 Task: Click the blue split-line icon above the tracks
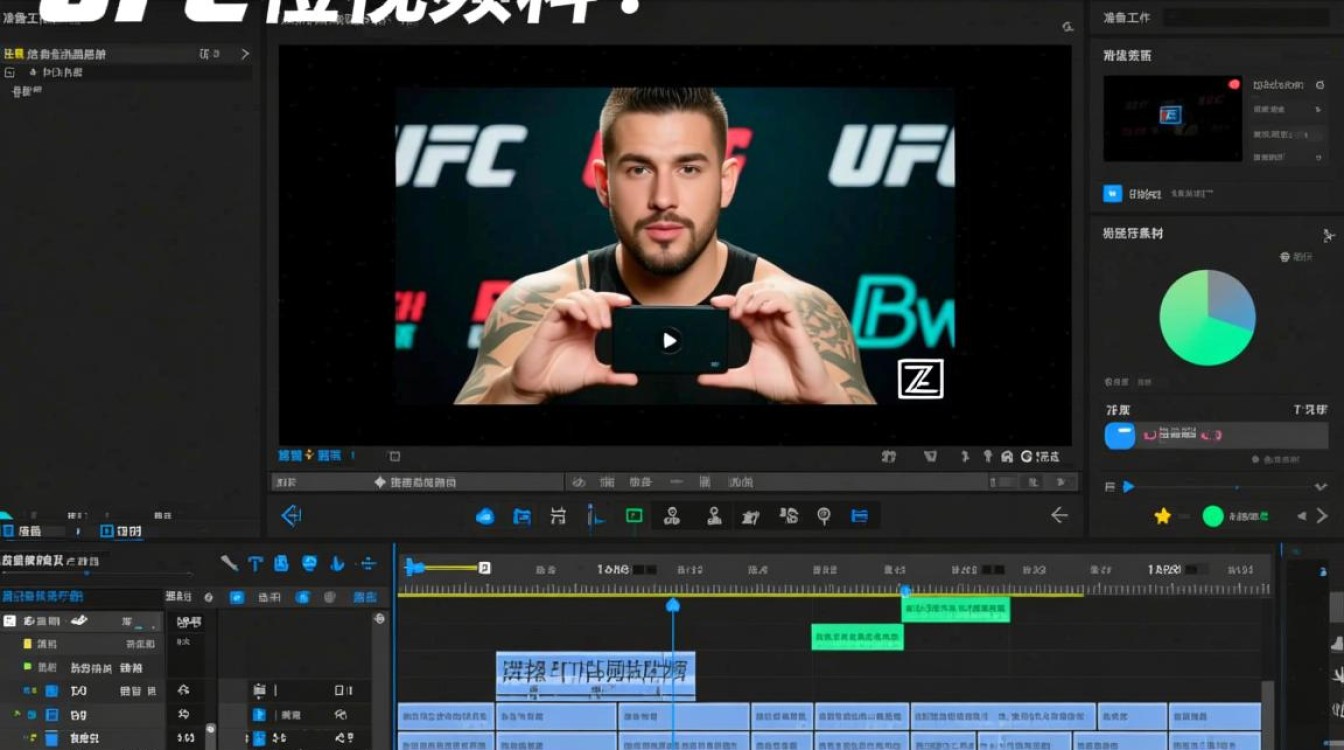[369, 564]
